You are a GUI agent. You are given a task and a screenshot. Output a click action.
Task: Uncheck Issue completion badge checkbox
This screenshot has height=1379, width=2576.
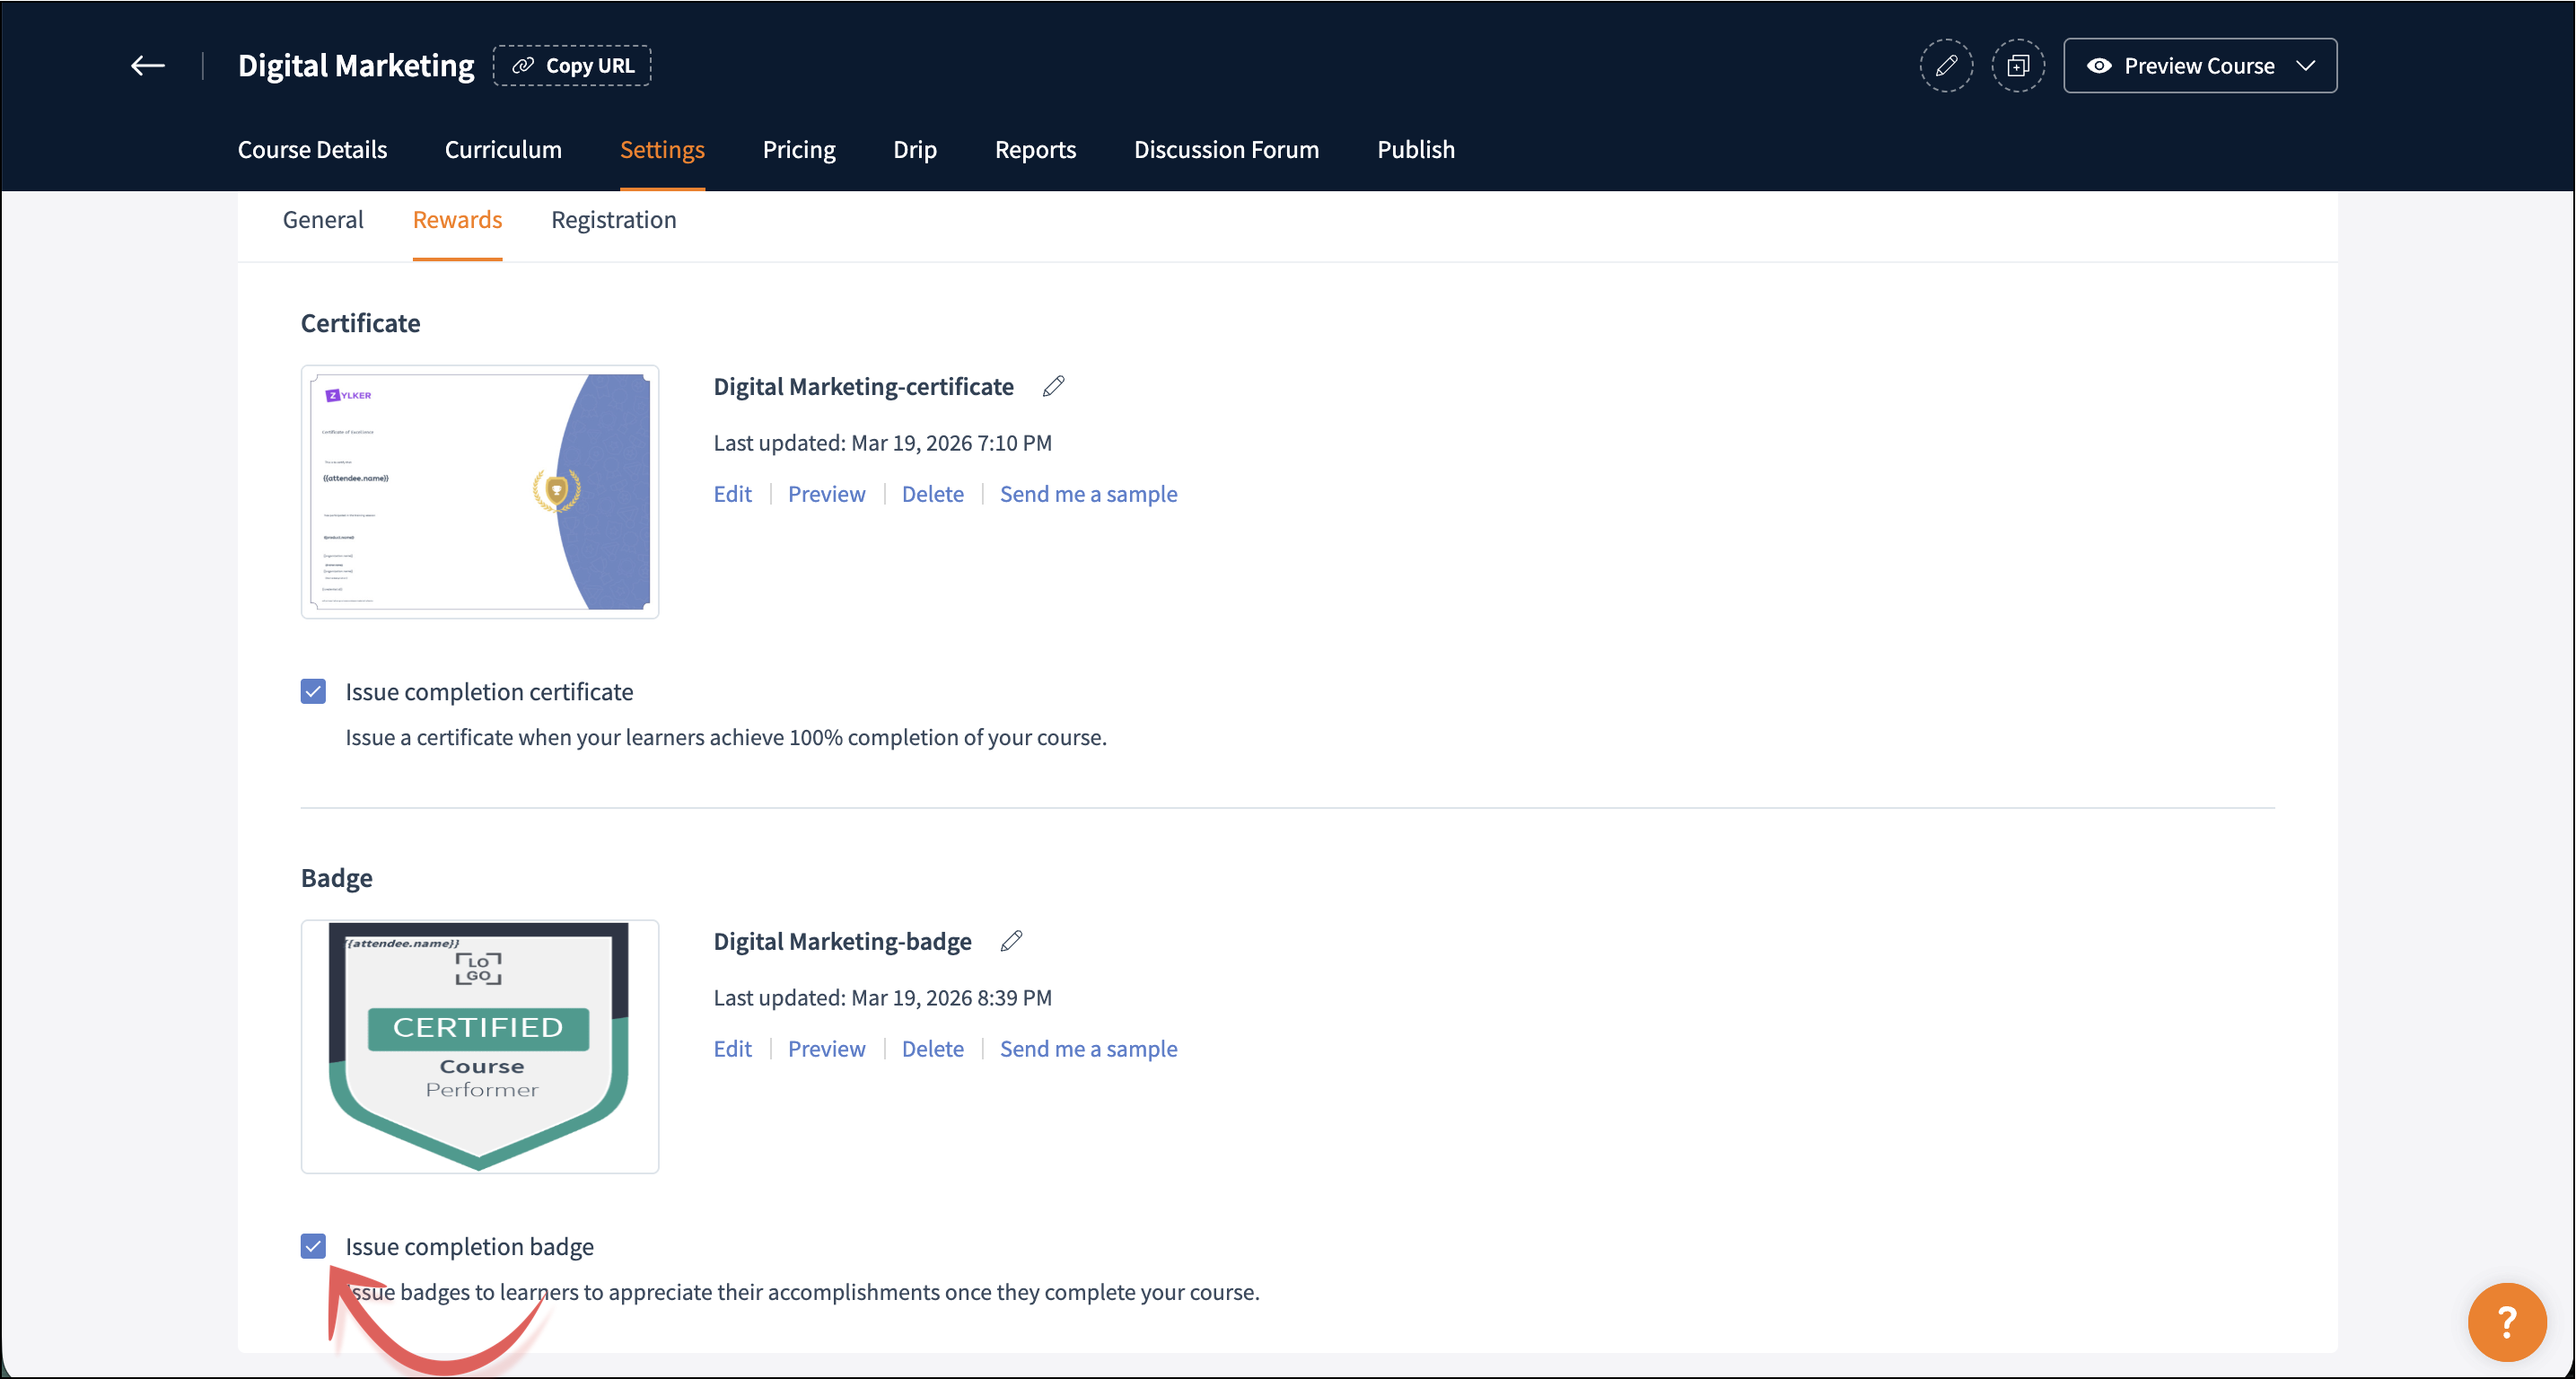point(313,1246)
